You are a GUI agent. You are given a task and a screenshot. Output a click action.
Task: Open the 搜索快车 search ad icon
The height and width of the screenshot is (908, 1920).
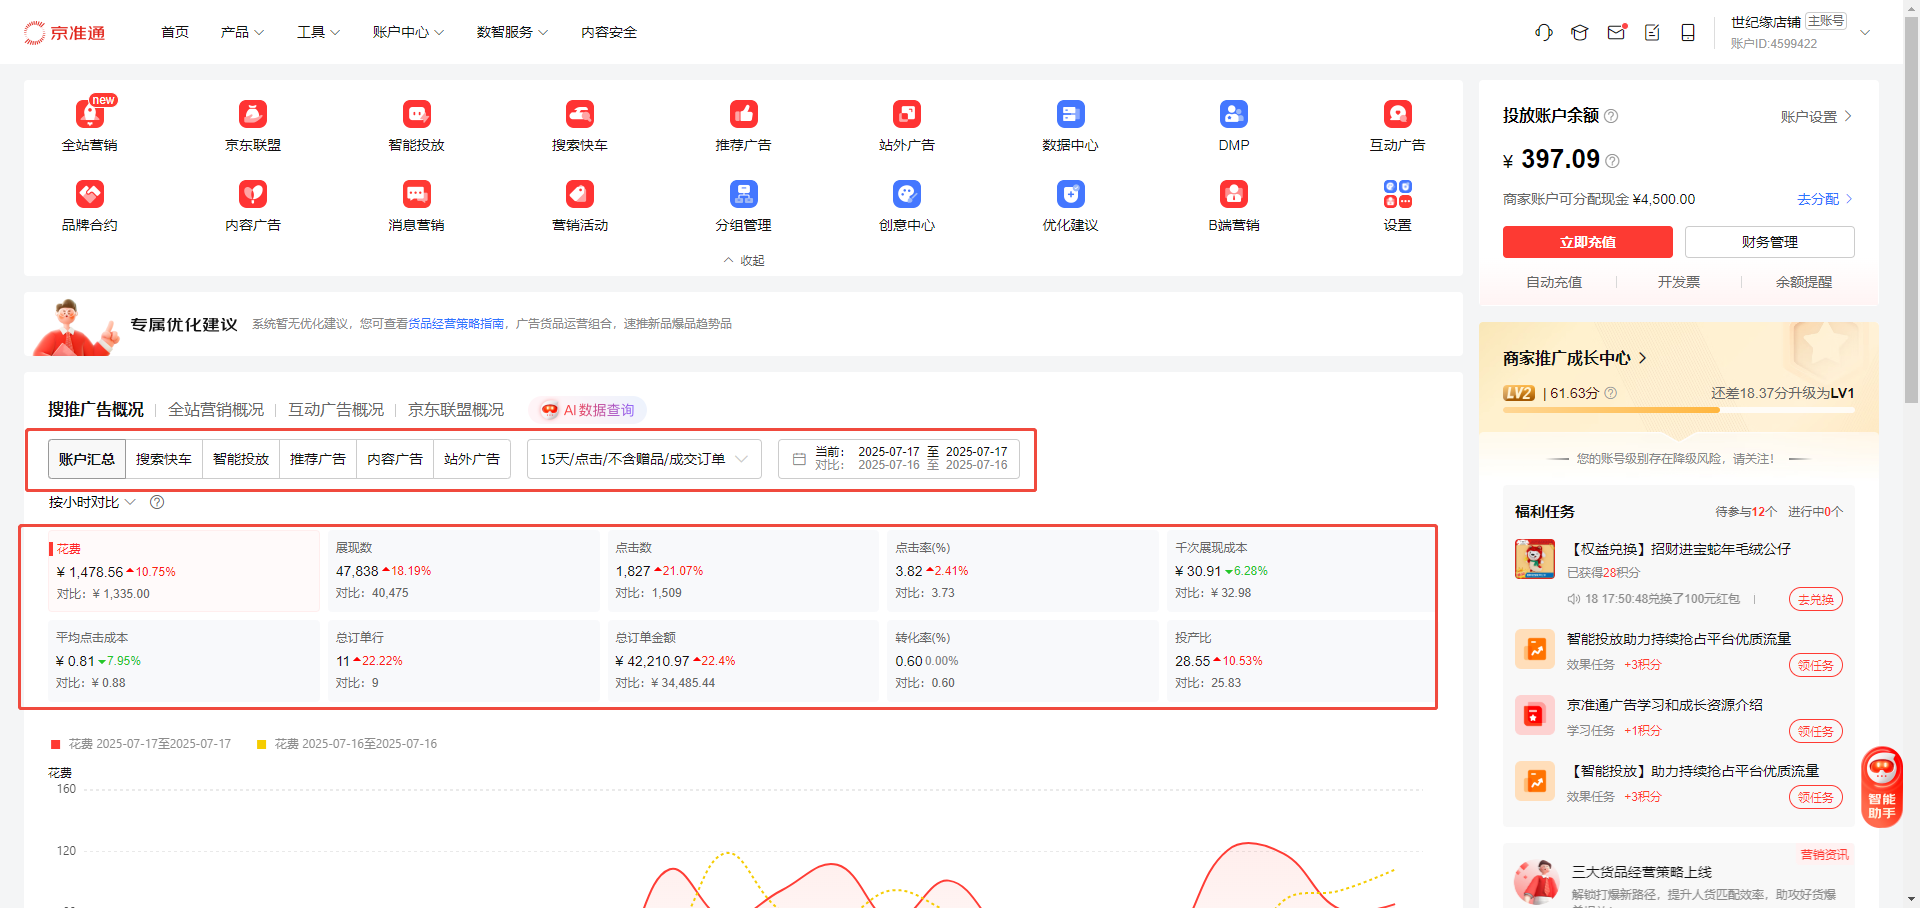[x=580, y=115]
